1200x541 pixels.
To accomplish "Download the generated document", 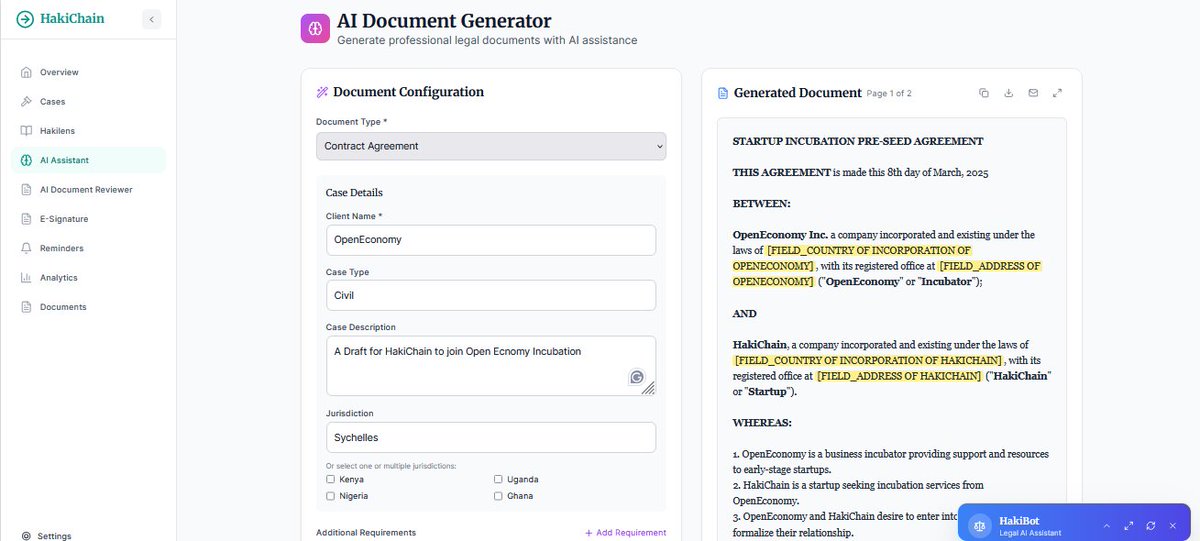I will tap(1009, 93).
